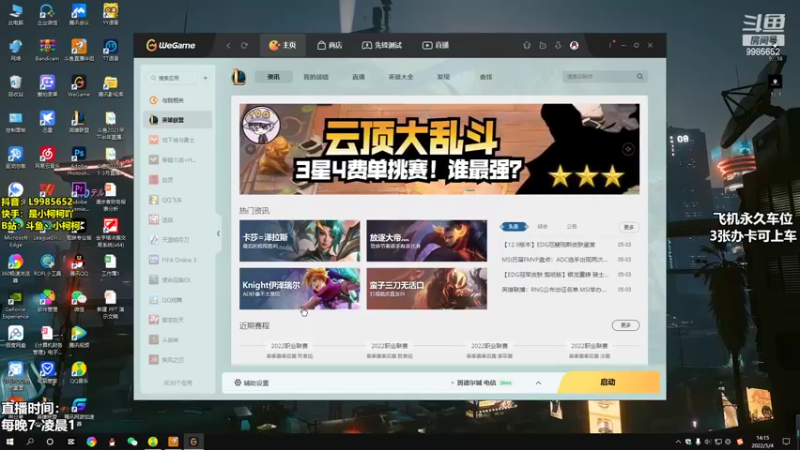This screenshot has width=800, height=450.
Task: Click 更多 beside 近期赛程
Action: coord(626,326)
